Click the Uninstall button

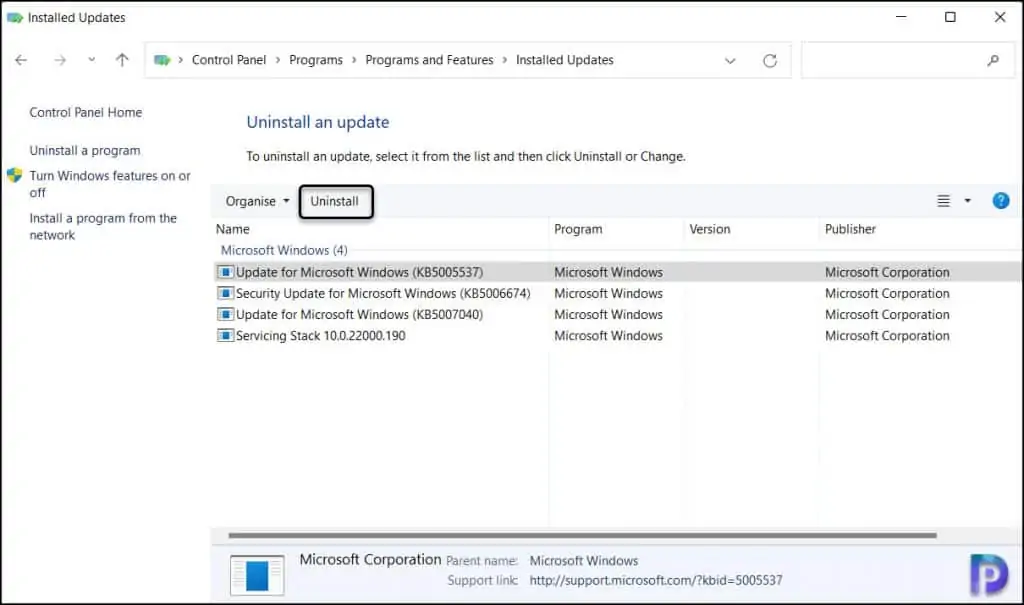[336, 201]
